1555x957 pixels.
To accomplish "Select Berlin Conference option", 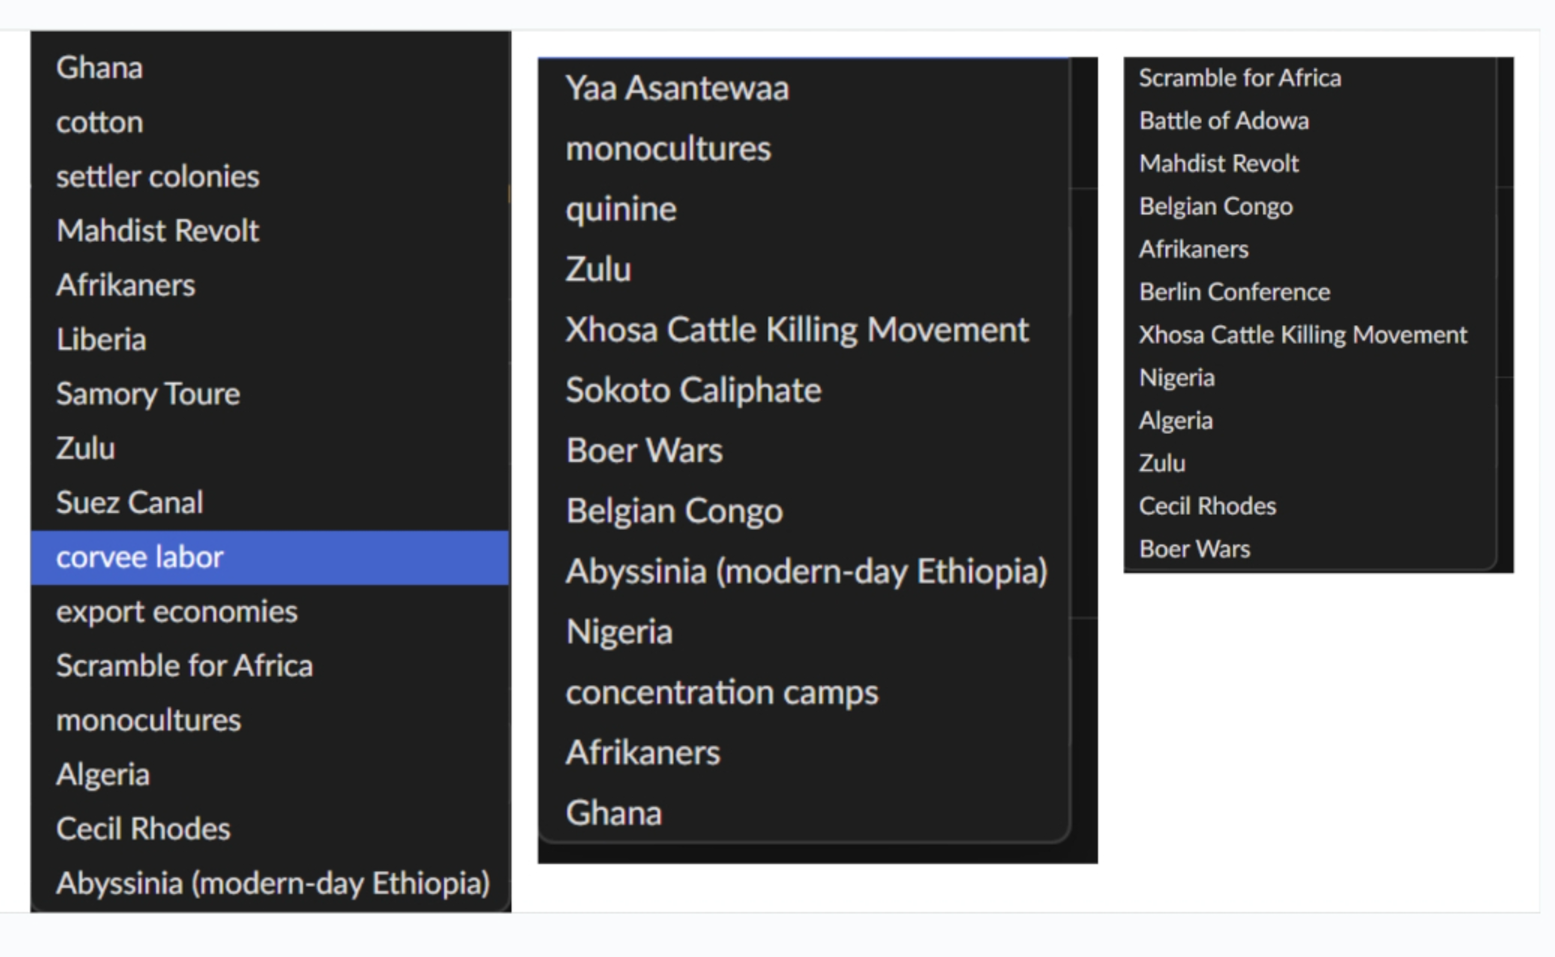I will tap(1310, 292).
